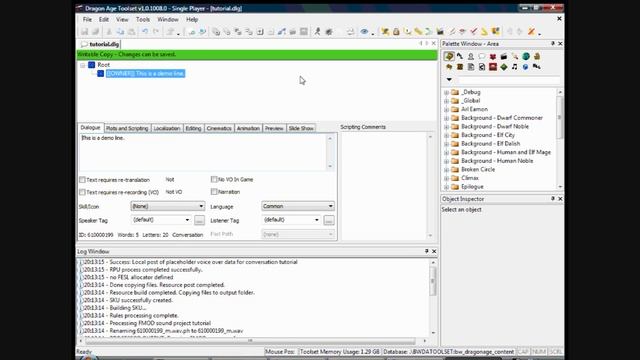Click the Save floppy disk toolbar icon

click(84, 31)
